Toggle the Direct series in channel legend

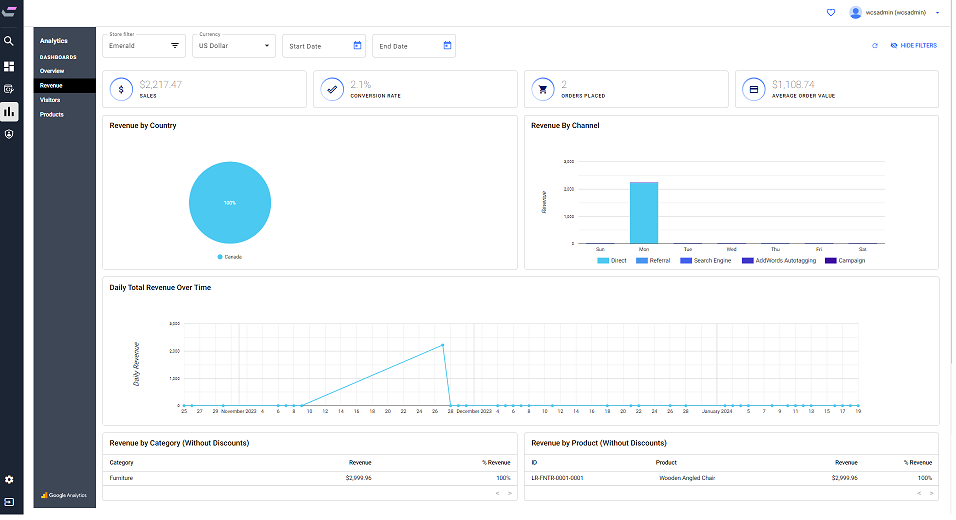pos(612,261)
